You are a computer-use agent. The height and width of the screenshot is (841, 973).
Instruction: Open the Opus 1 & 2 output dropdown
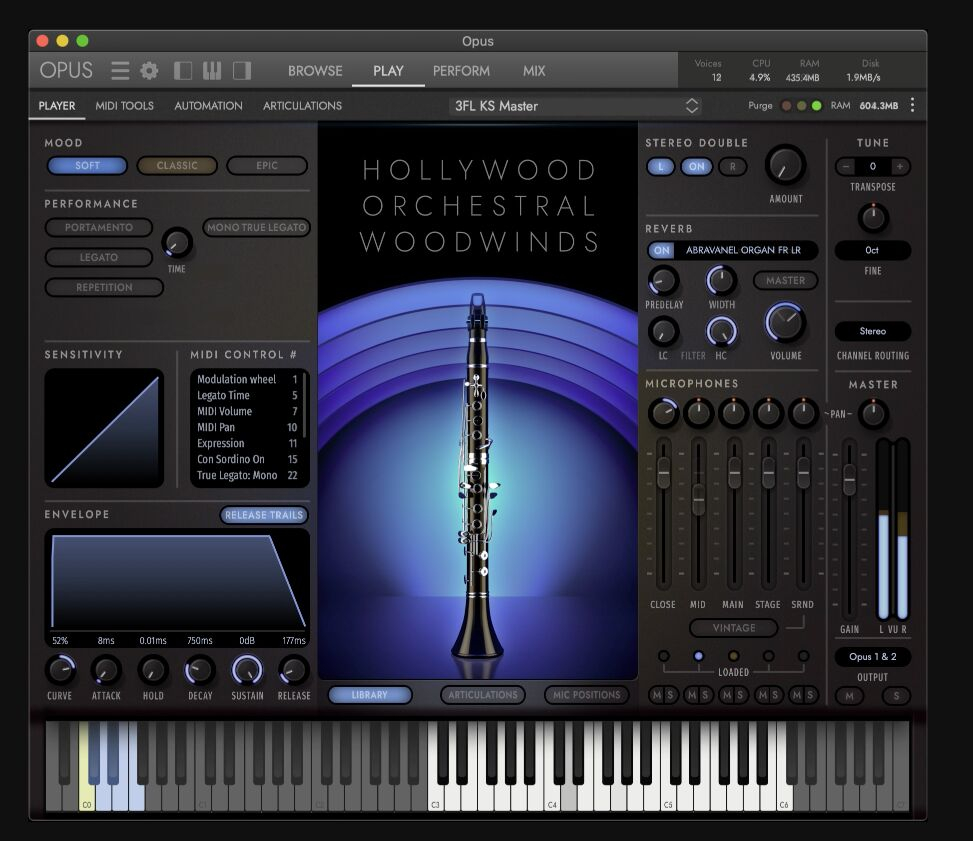[x=872, y=657]
